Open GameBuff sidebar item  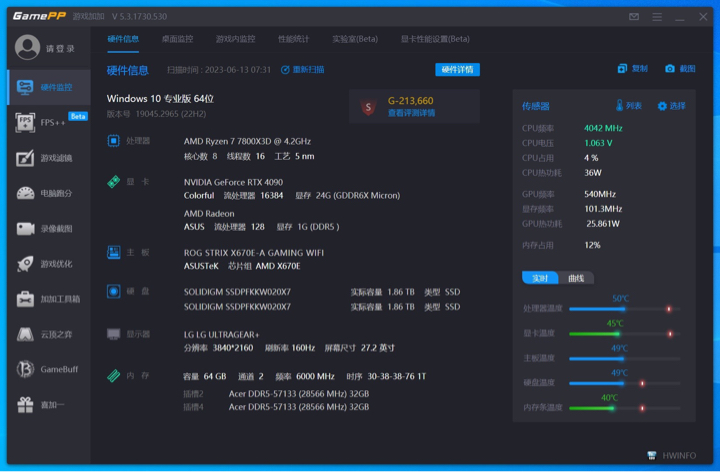click(49, 369)
